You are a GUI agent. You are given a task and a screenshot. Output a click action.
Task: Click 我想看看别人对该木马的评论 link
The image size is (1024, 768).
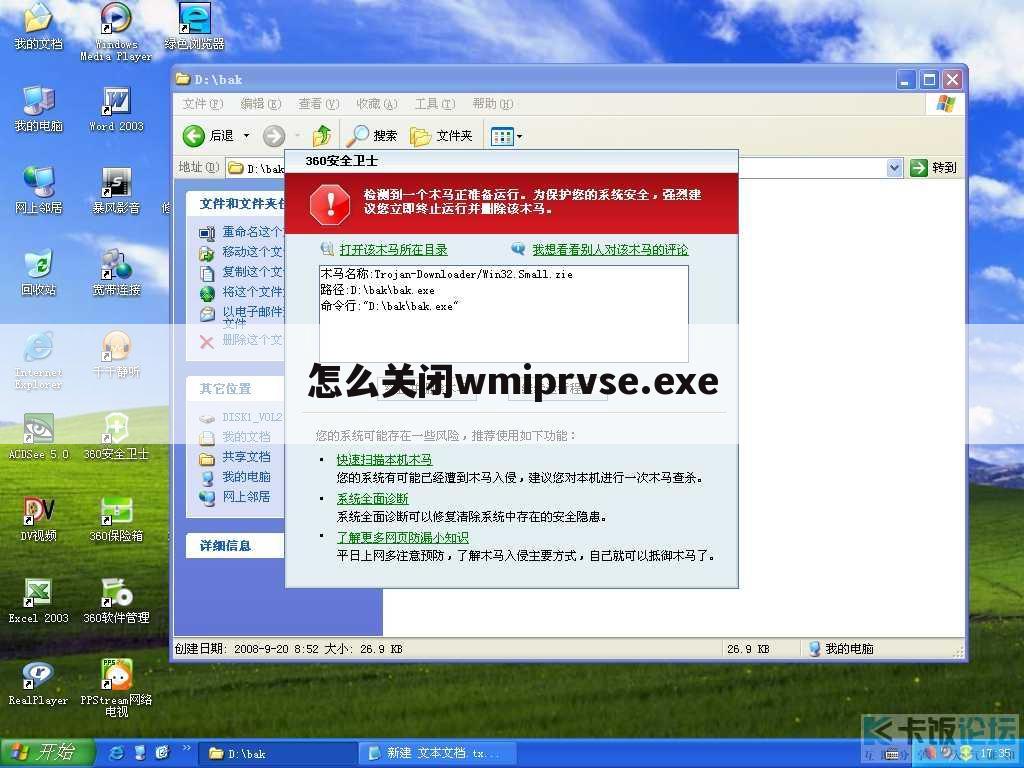(x=610, y=249)
